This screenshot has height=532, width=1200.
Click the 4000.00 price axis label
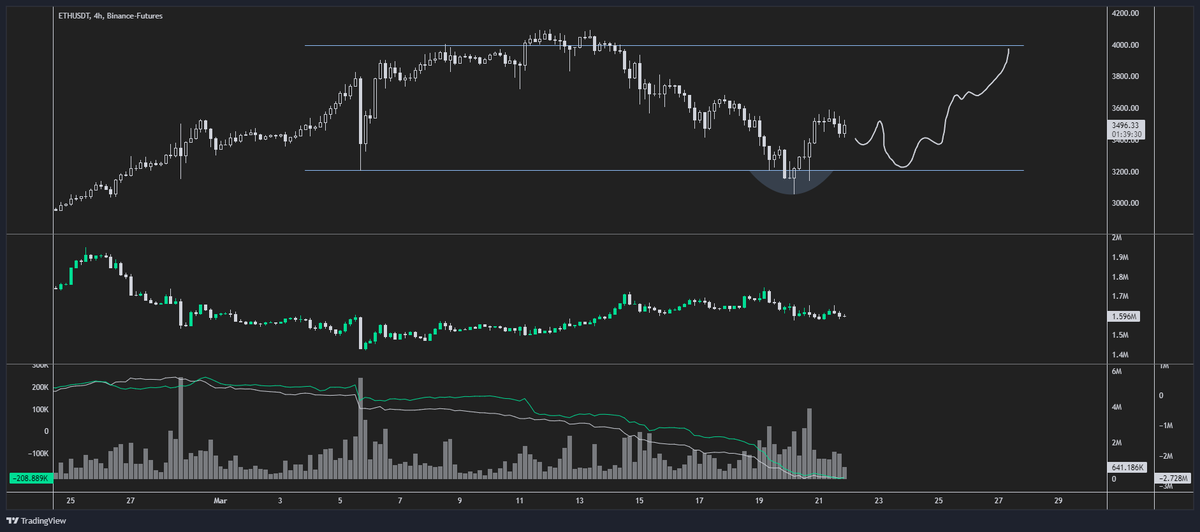[1125, 45]
